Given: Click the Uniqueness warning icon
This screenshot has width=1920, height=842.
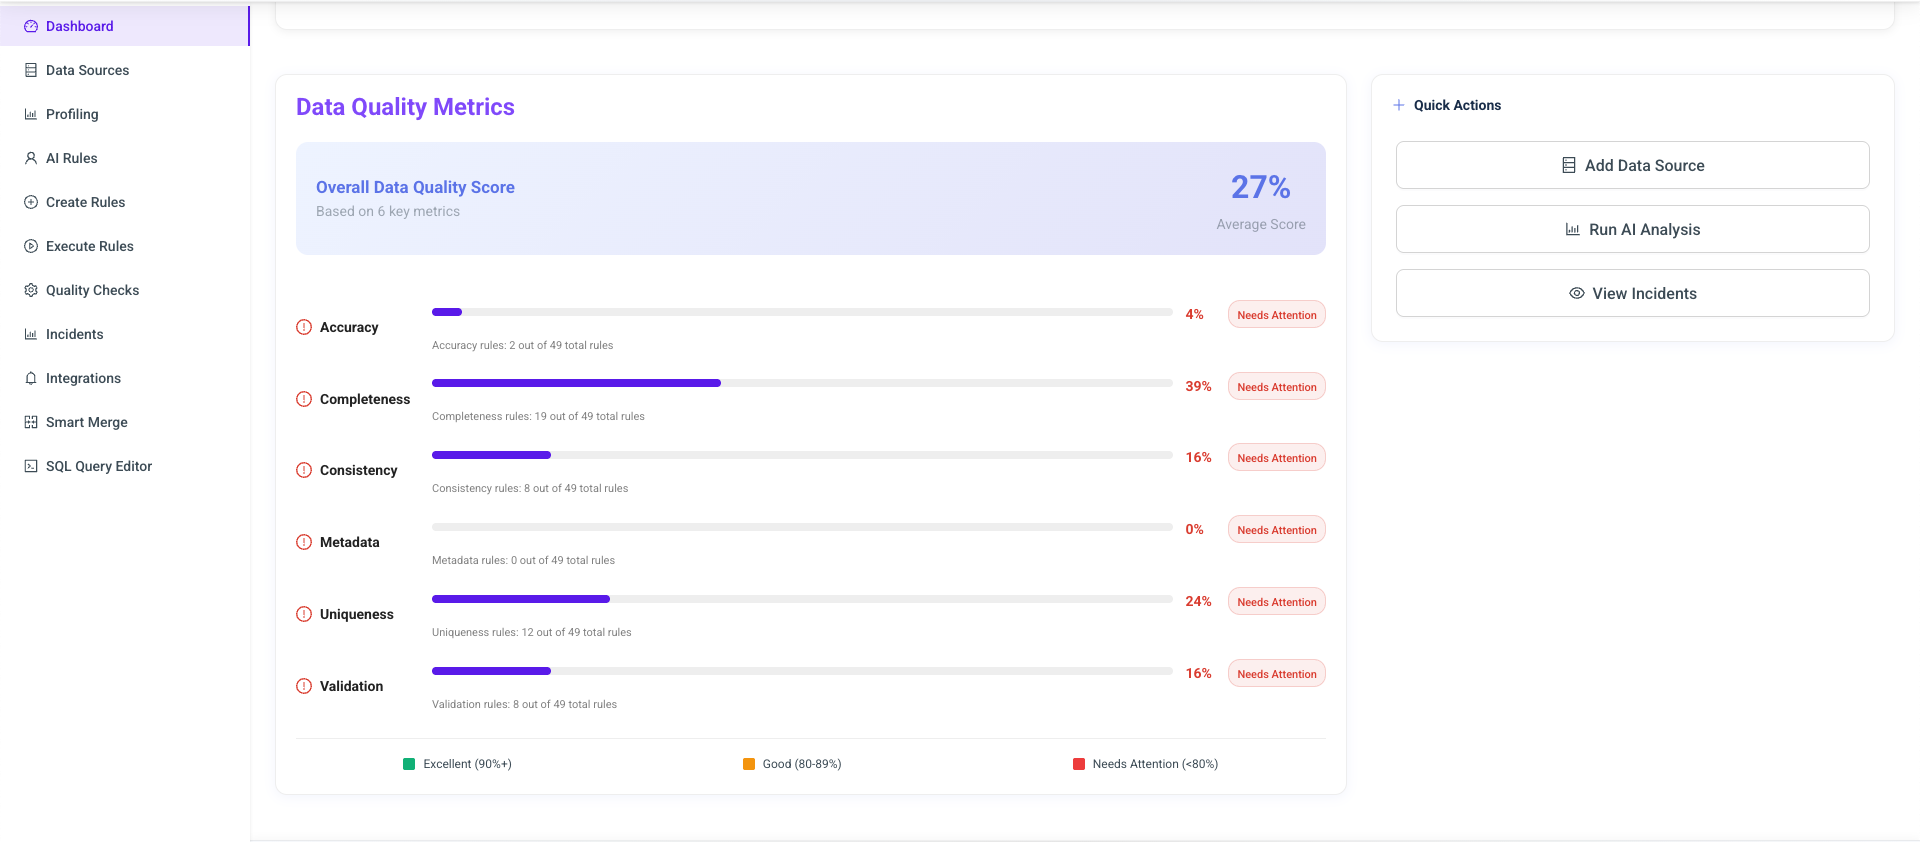Looking at the screenshot, I should point(304,614).
